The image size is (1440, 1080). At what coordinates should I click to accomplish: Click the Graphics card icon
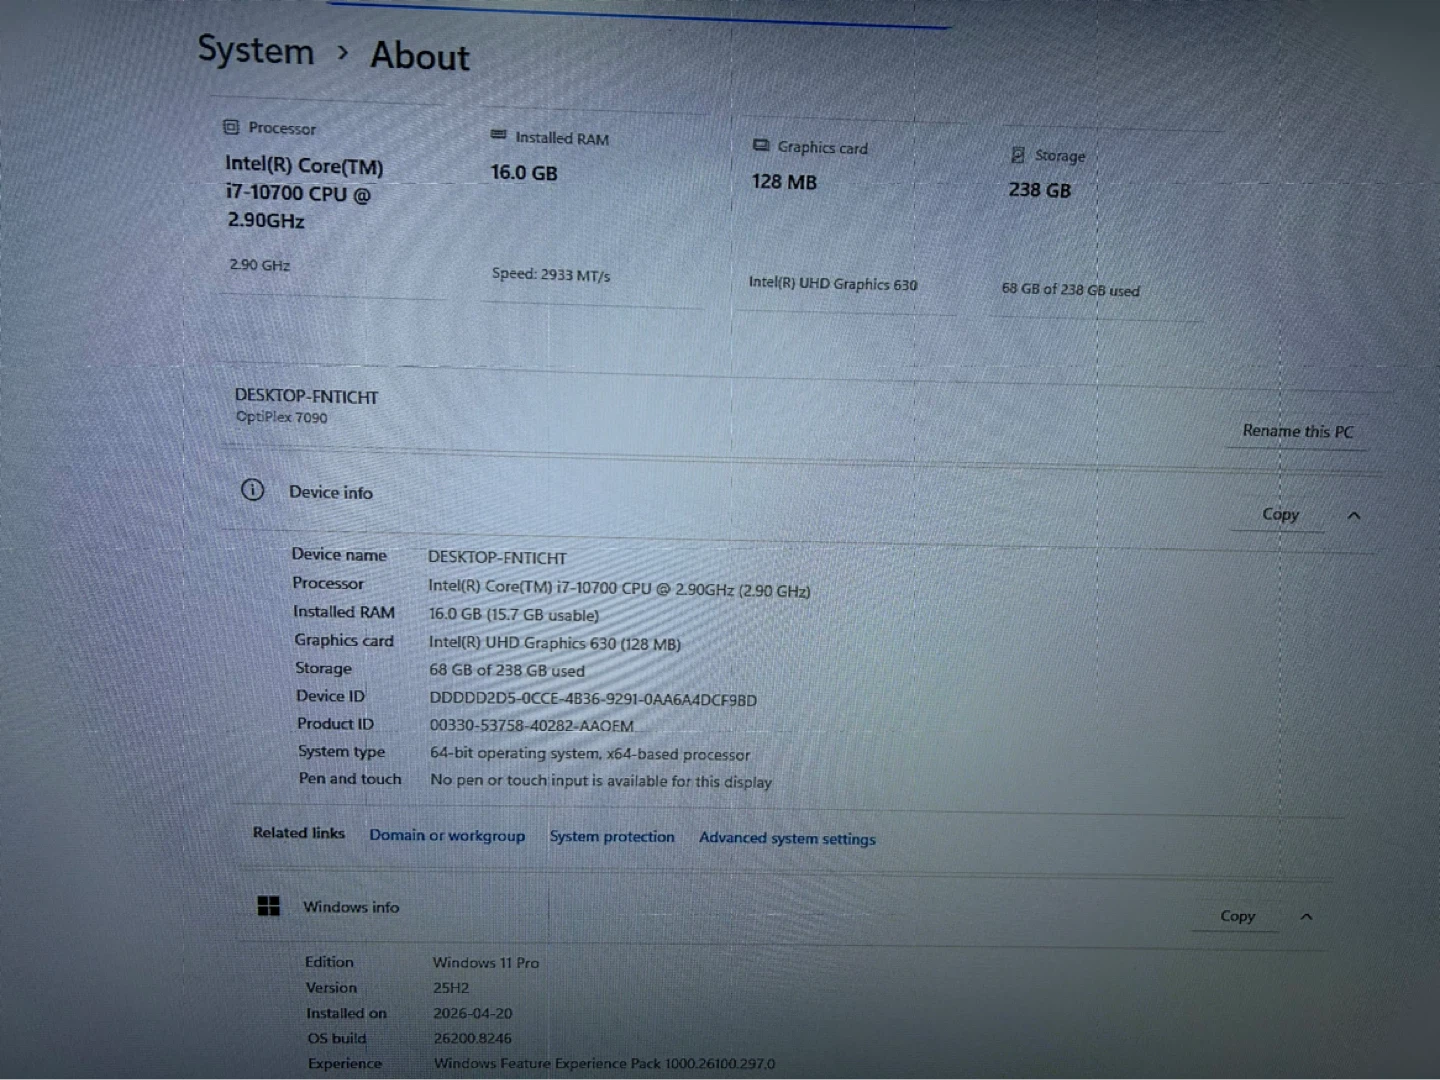[761, 145]
